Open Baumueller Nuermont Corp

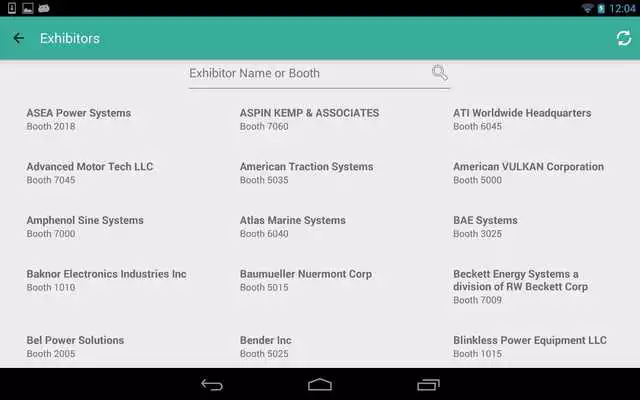[306, 280]
